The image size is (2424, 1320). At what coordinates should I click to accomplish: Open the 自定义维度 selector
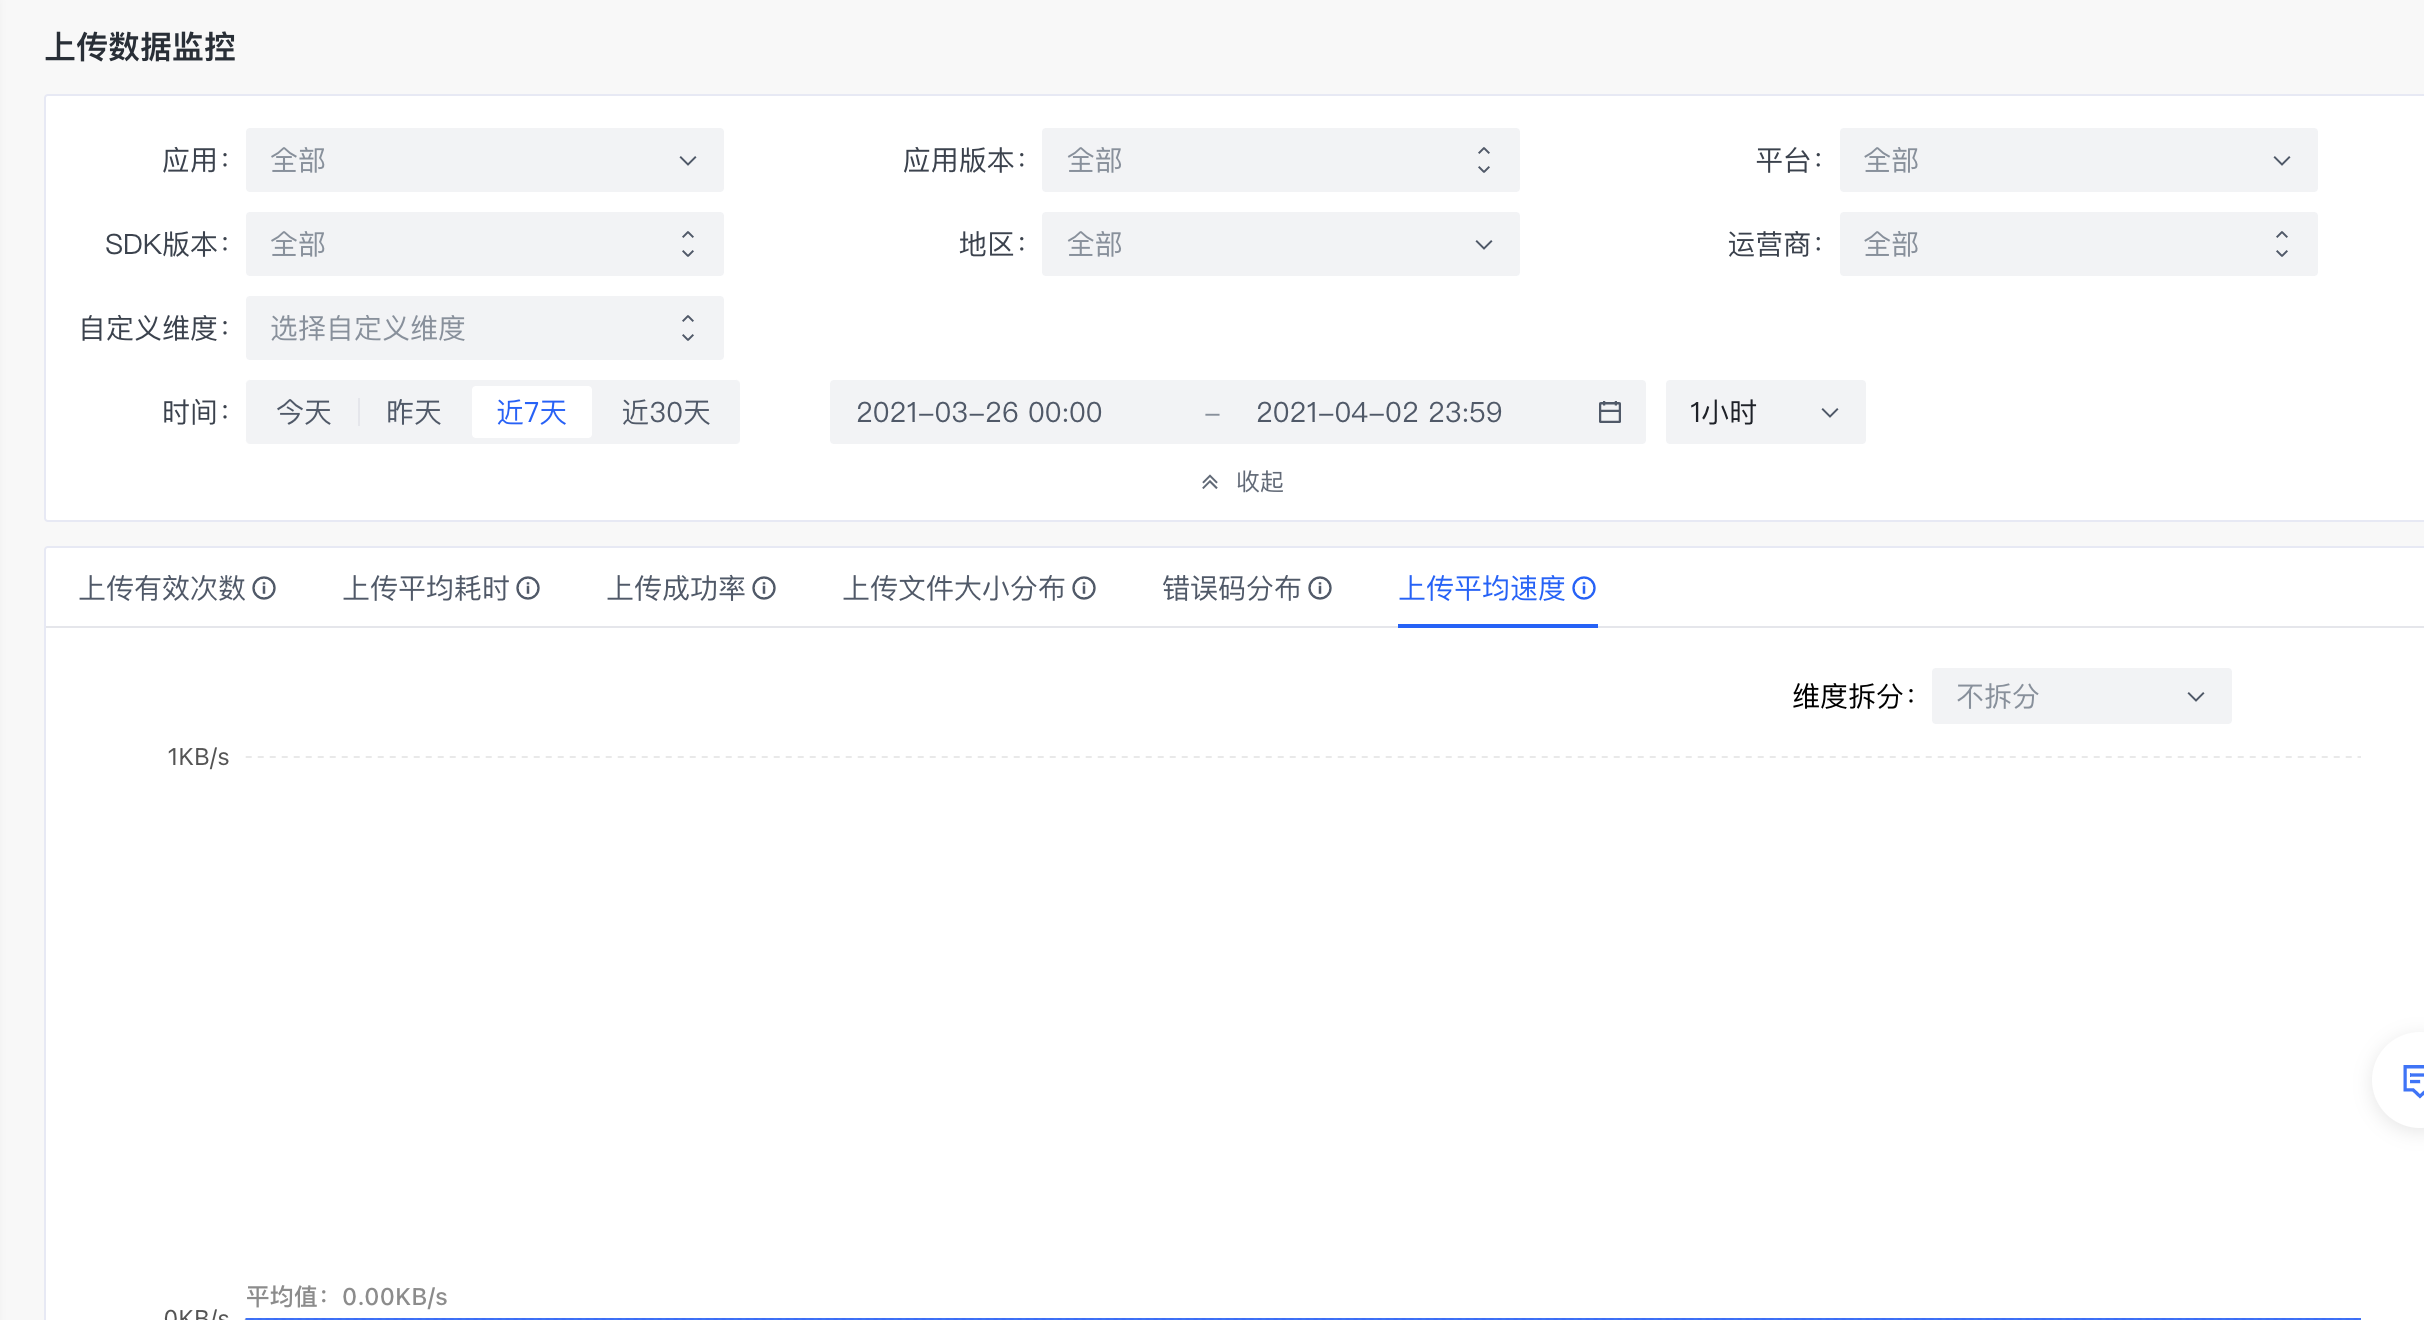(x=484, y=328)
